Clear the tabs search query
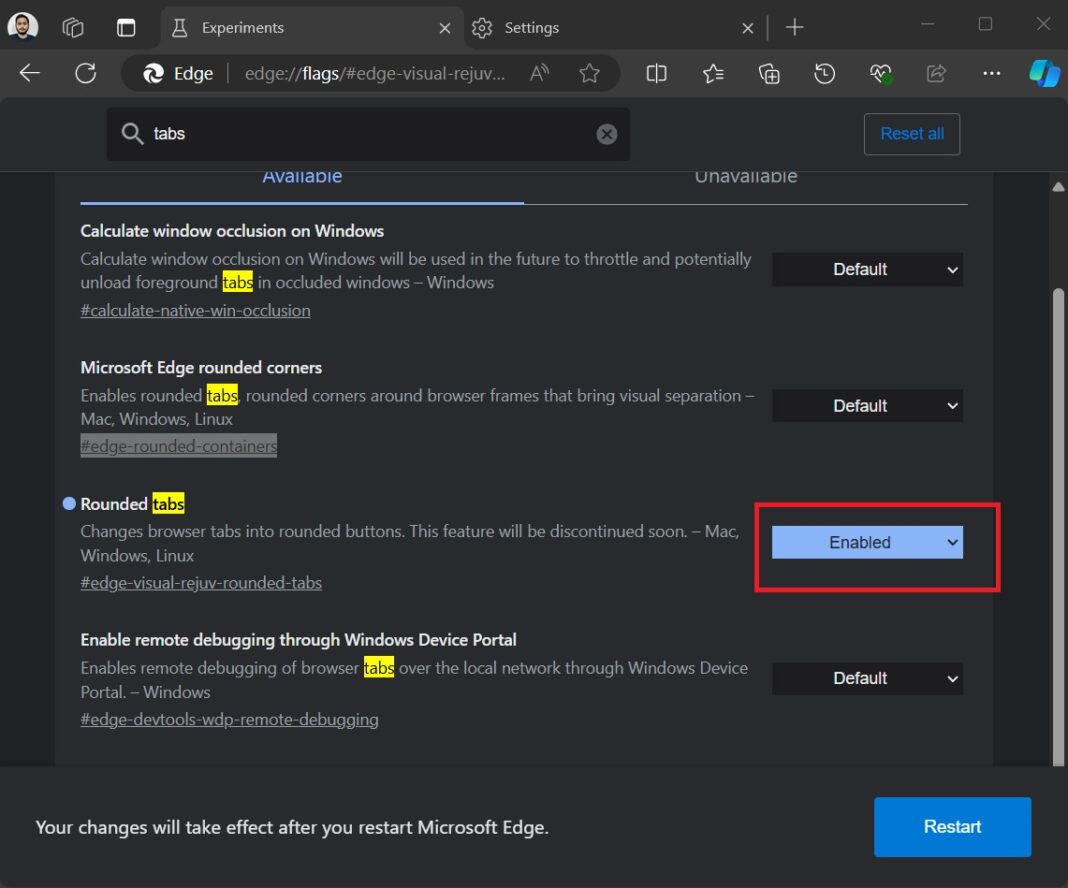This screenshot has height=888, width=1068. [x=606, y=133]
